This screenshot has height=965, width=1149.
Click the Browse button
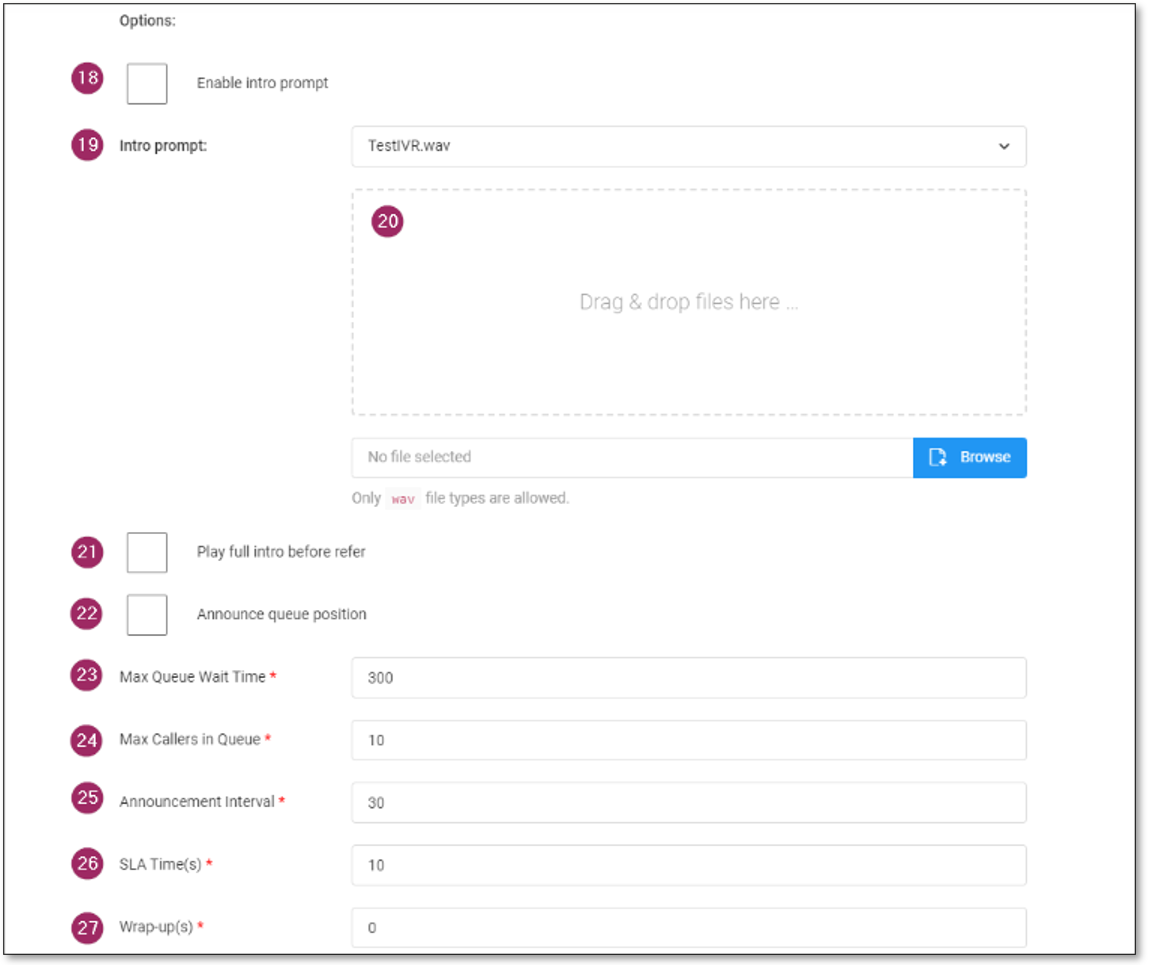[969, 457]
